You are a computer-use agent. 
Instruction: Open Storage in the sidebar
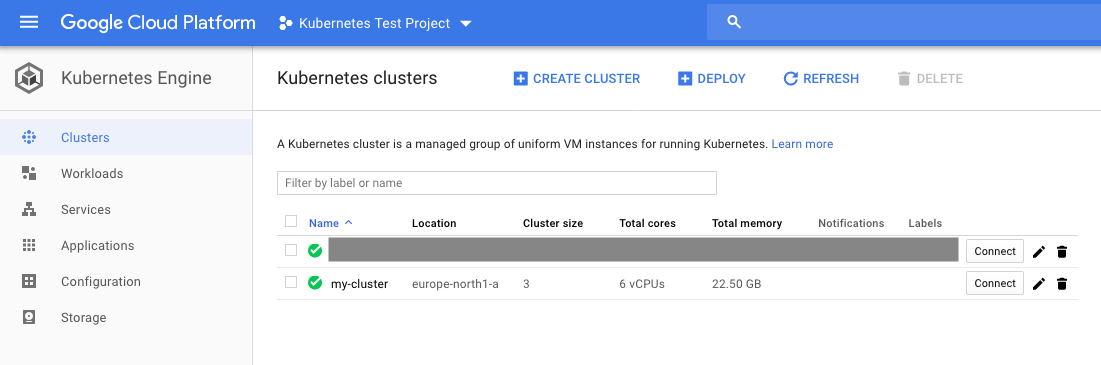click(126, 317)
